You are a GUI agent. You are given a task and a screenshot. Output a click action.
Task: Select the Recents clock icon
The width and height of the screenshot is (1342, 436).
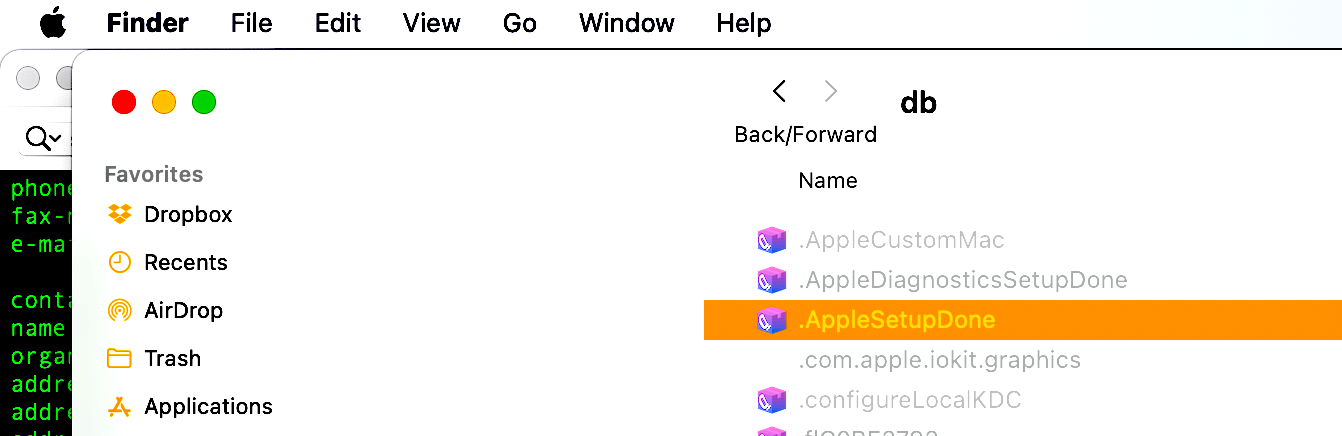[x=120, y=262]
